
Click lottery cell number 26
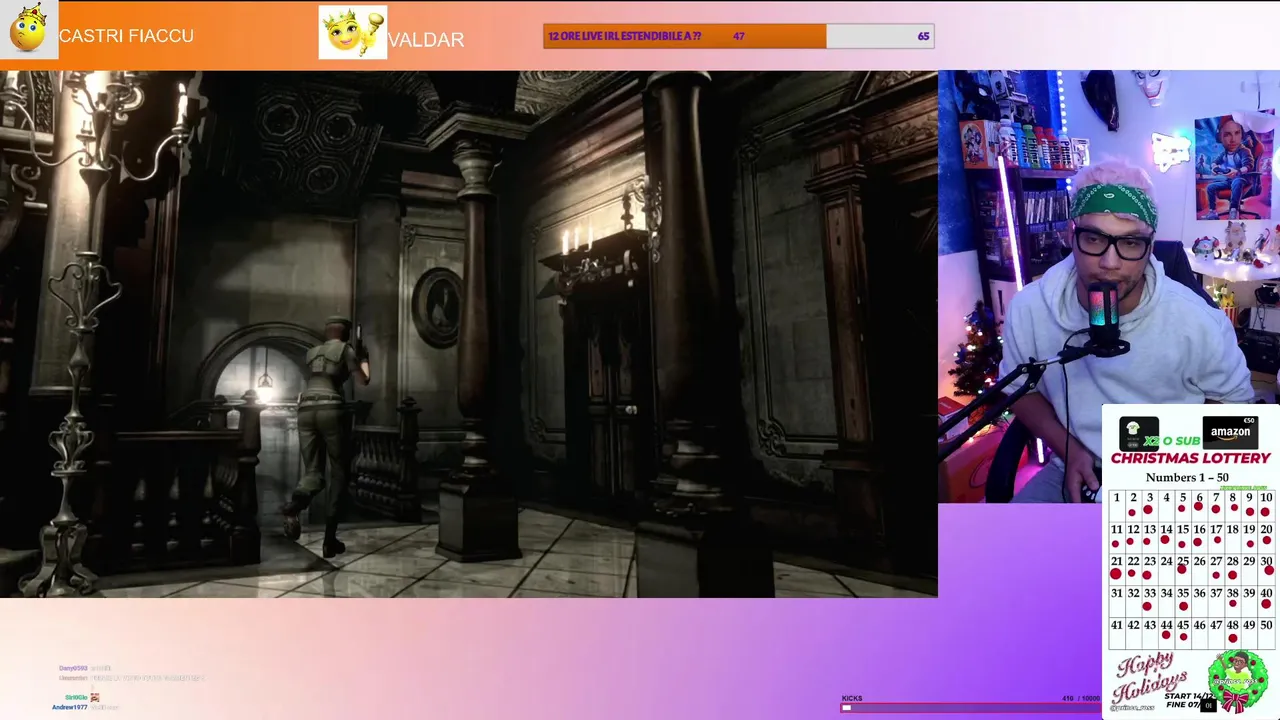[1199, 569]
